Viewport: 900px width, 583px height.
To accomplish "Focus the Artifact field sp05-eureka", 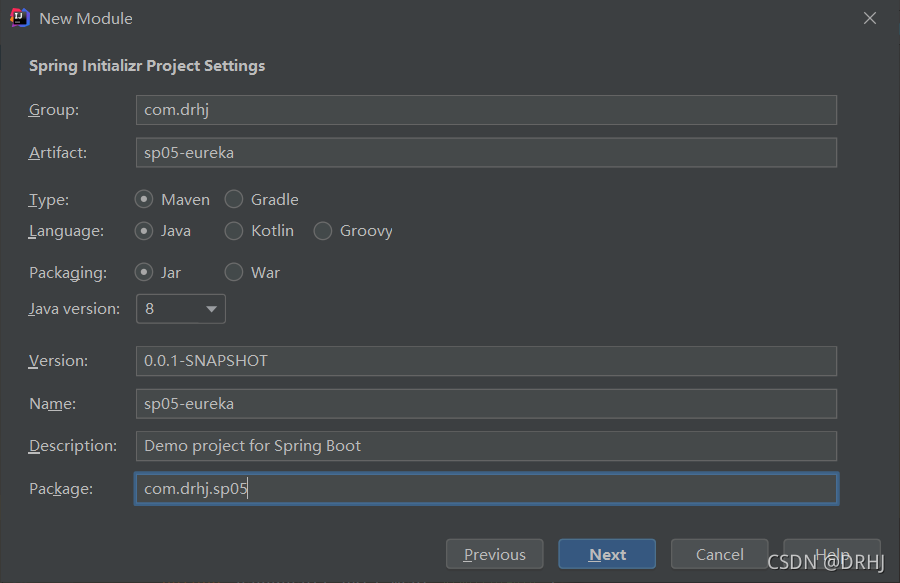I will 486,153.
